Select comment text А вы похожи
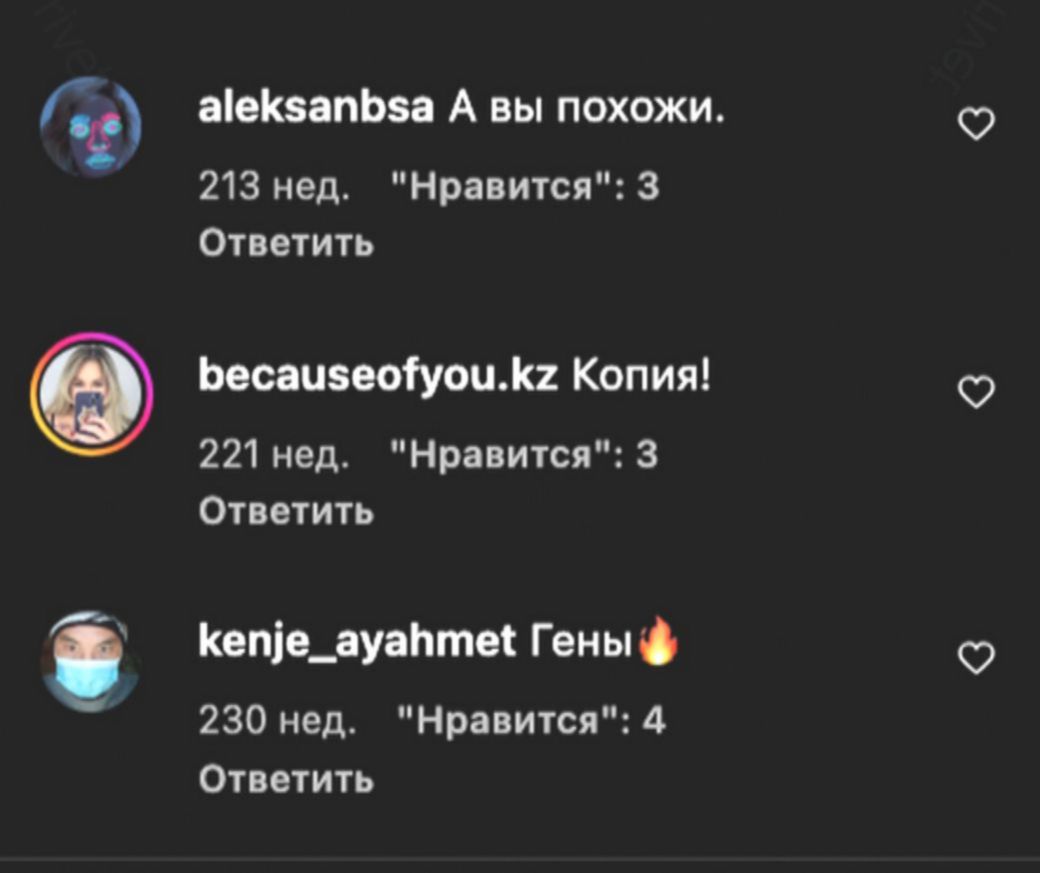 [x=587, y=109]
